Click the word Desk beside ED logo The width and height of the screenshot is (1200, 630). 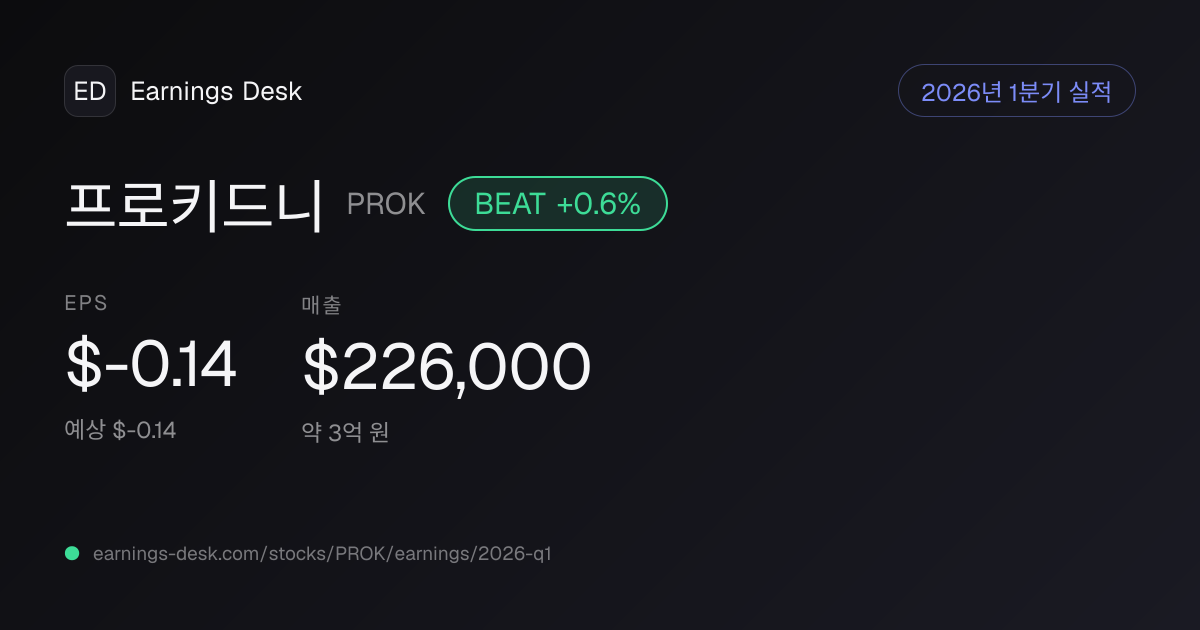[x=272, y=91]
